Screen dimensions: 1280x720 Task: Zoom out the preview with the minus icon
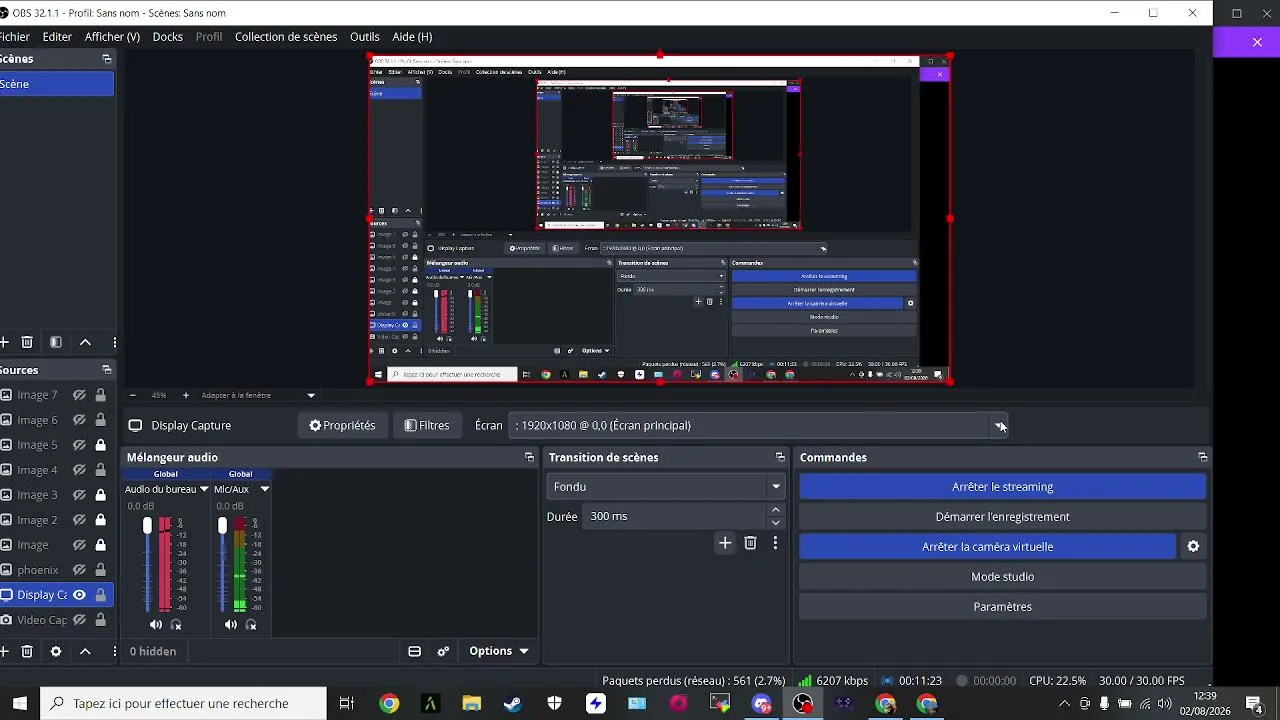[x=132, y=395]
